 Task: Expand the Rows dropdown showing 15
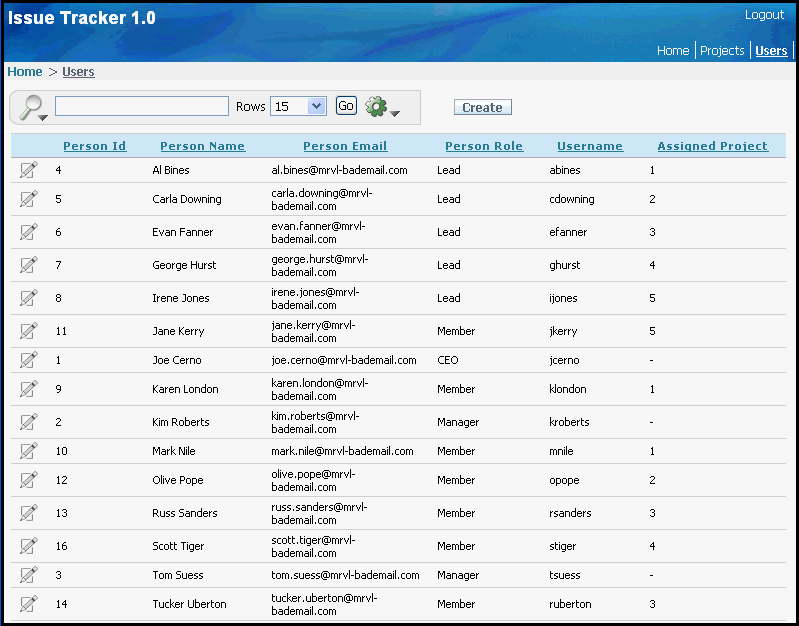298,106
